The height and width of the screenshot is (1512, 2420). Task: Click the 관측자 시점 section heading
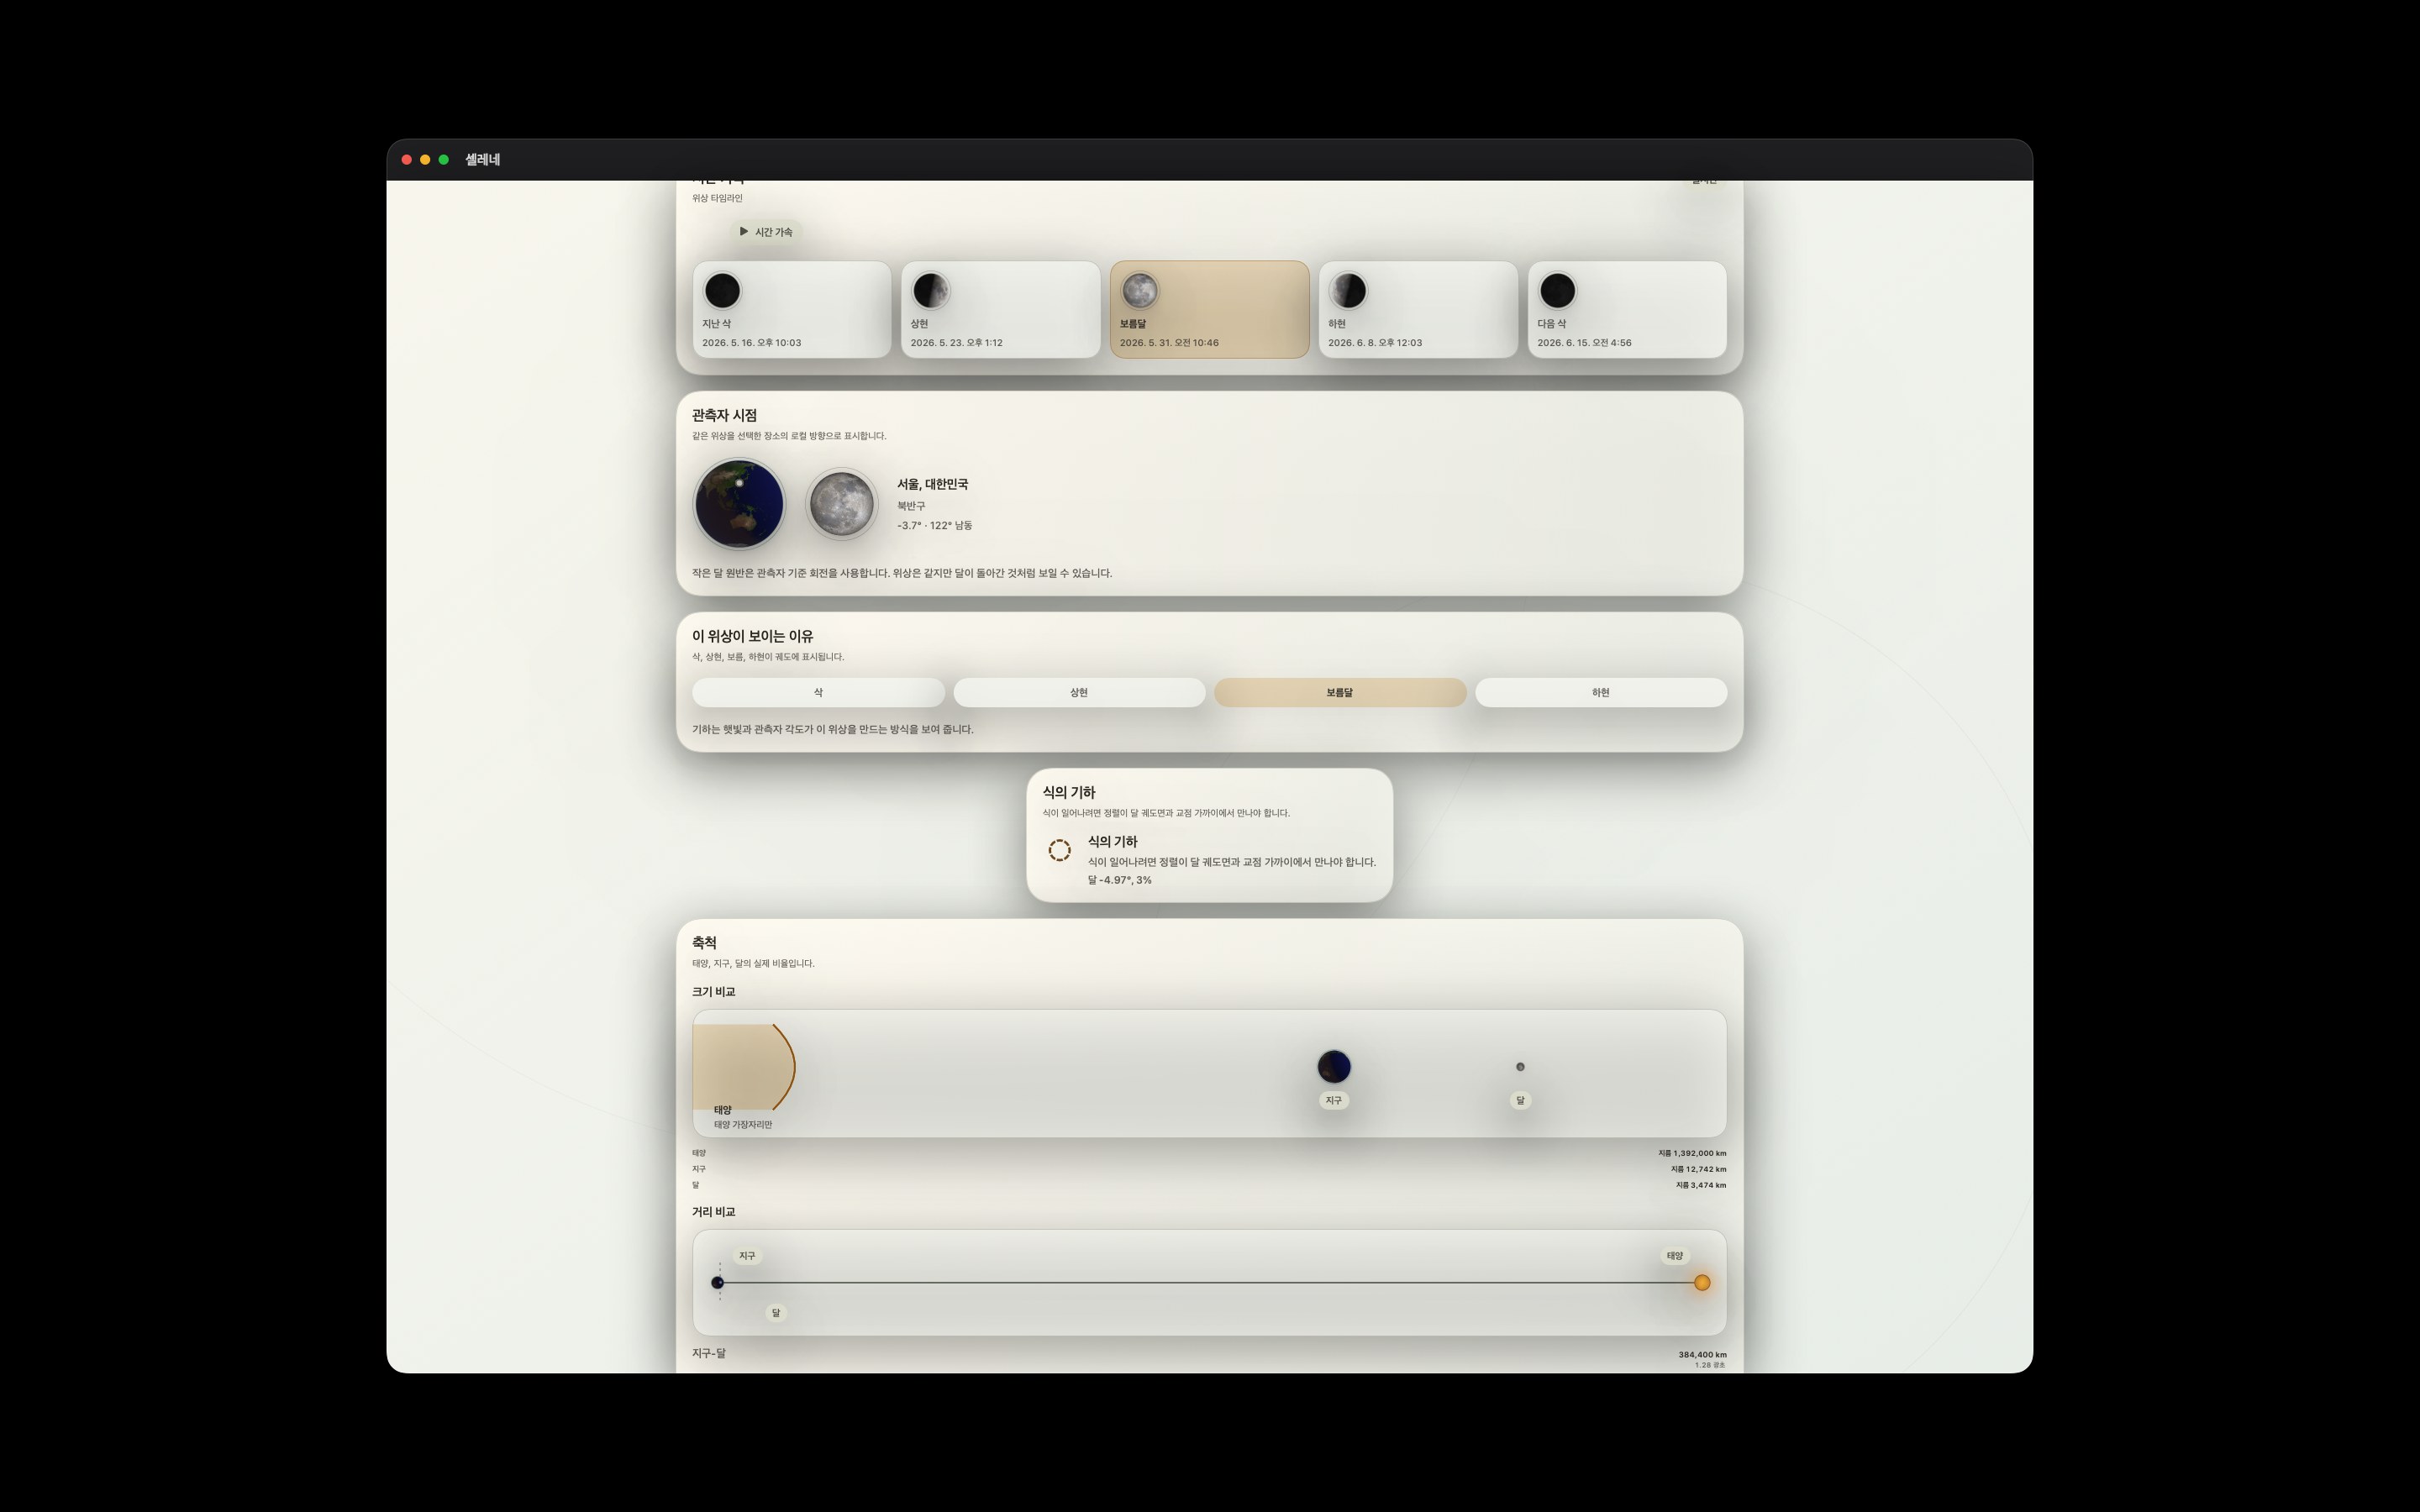[724, 415]
